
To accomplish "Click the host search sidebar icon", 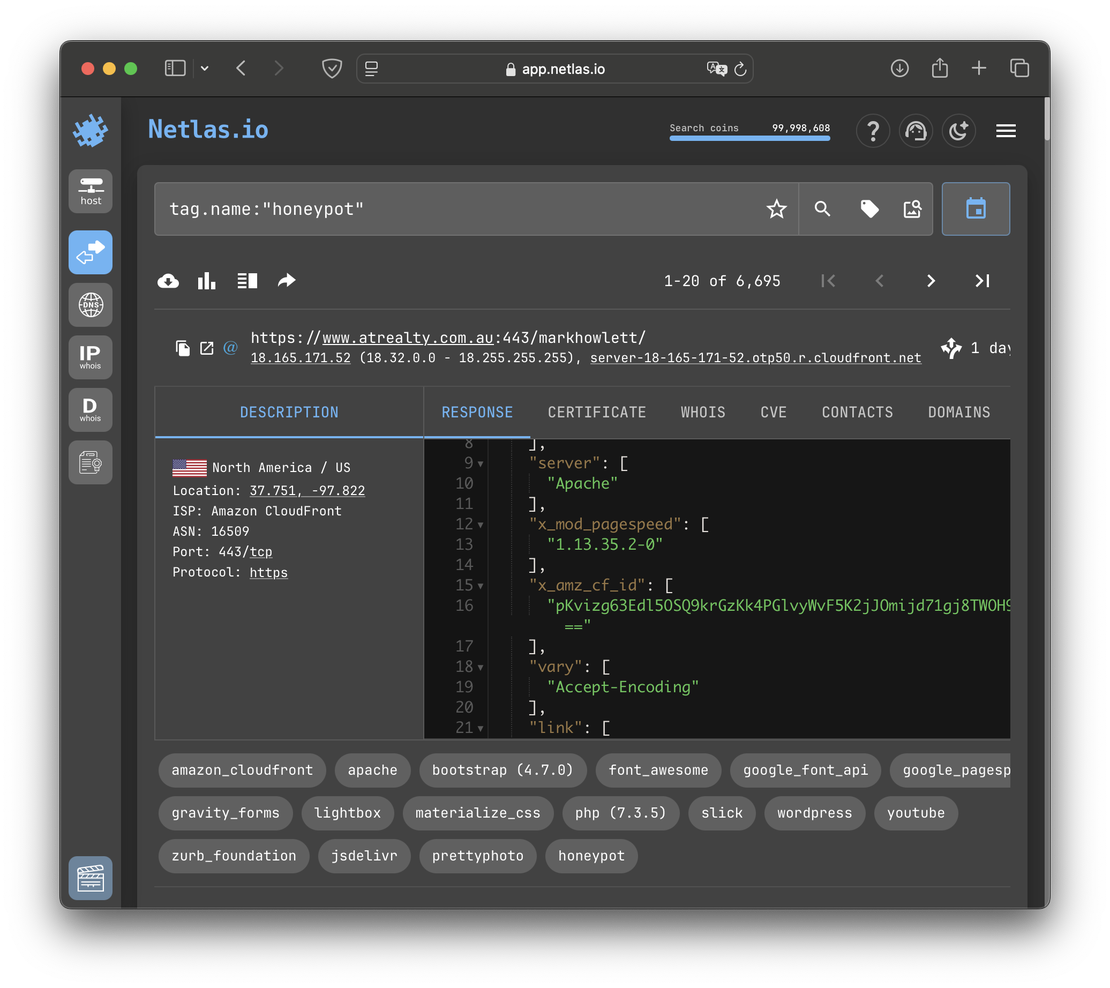I will 91,190.
